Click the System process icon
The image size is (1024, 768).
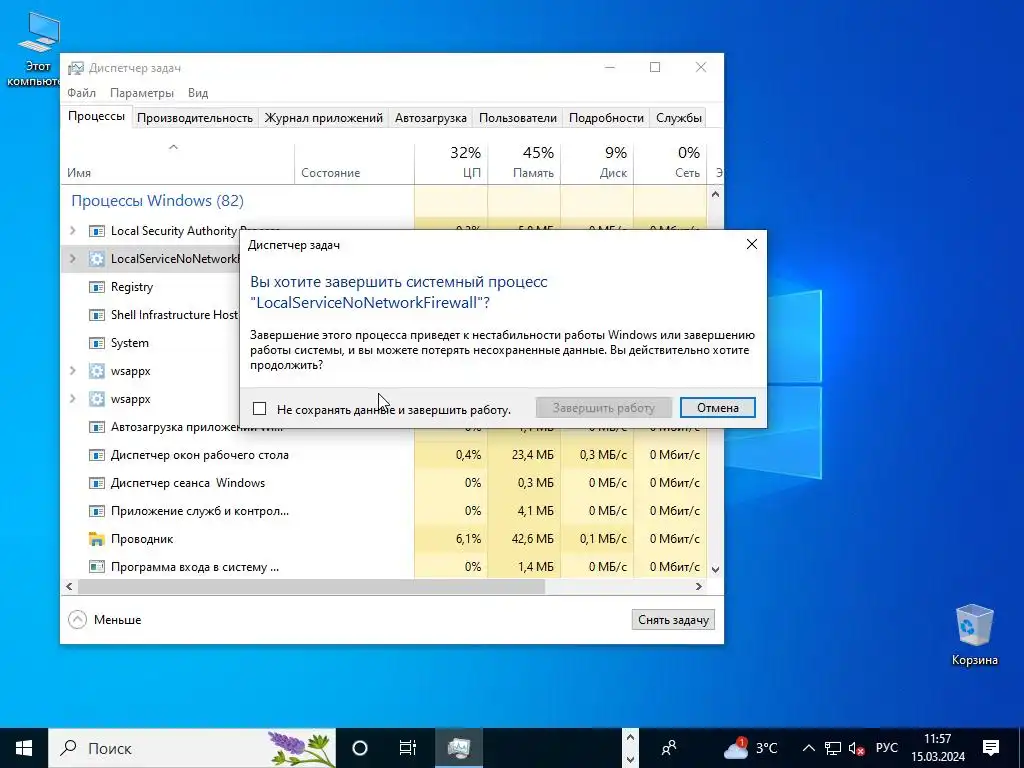click(x=97, y=343)
